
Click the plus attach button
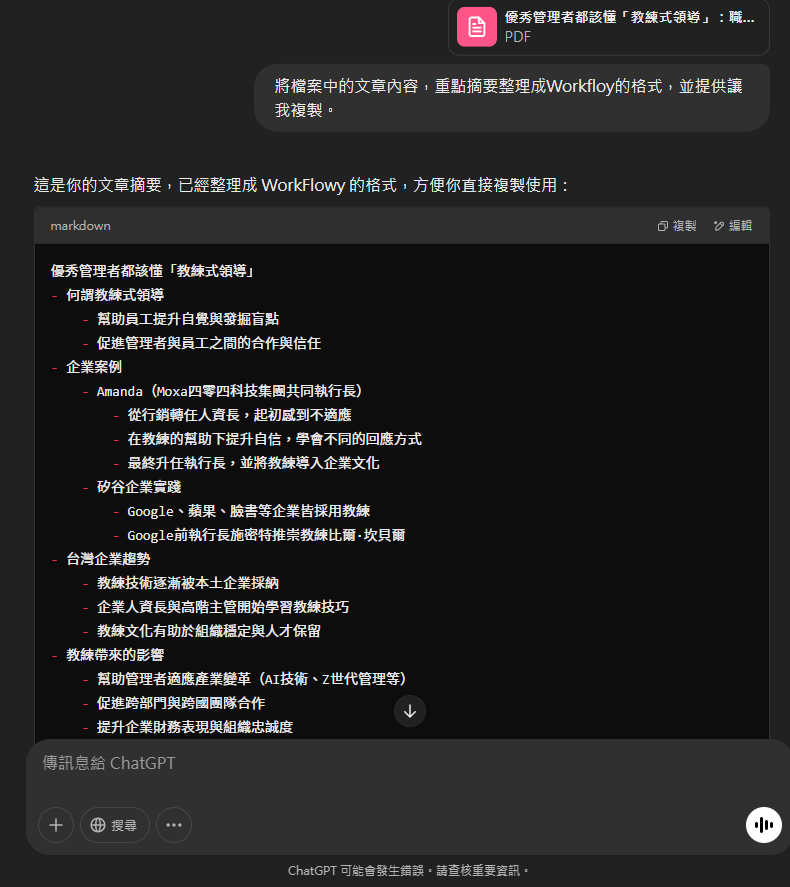[56, 825]
